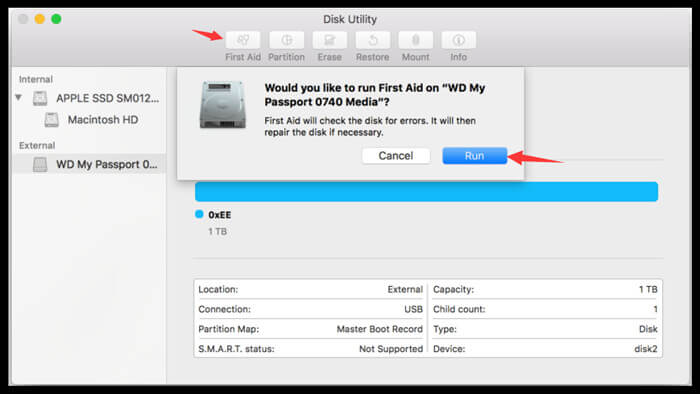
Task: Select Macintosh HD volume in sidebar
Action: tap(89, 120)
